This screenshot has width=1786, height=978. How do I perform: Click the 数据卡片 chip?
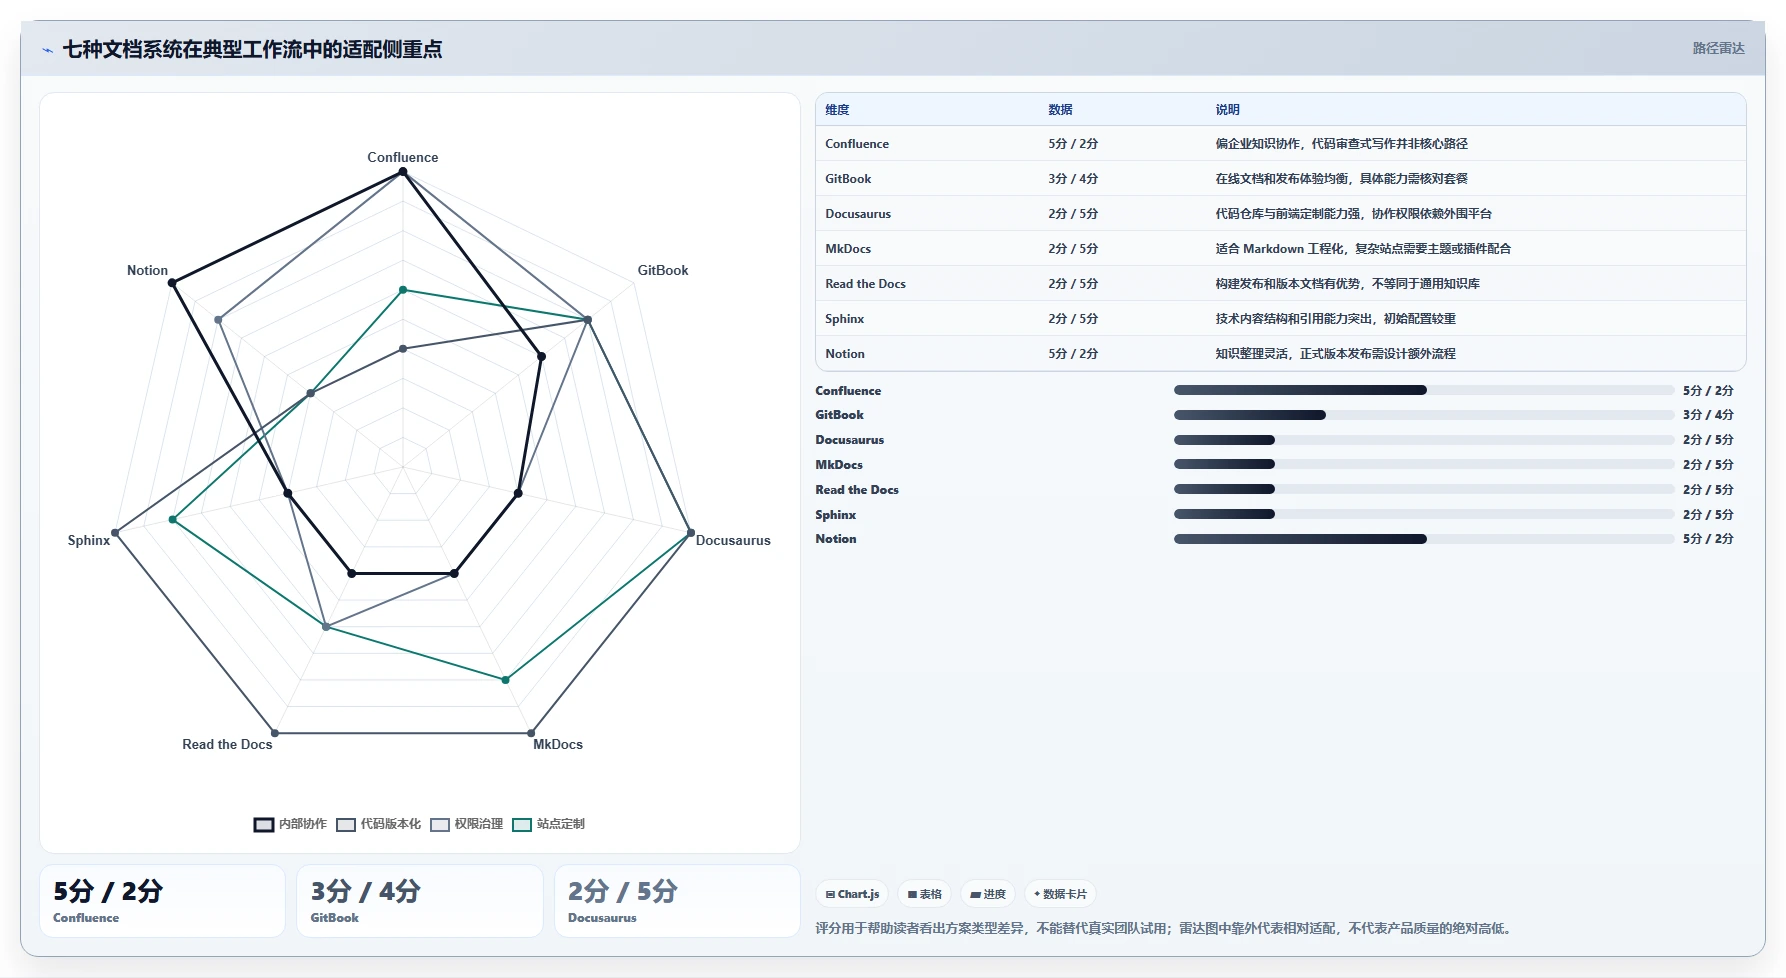tap(1060, 894)
